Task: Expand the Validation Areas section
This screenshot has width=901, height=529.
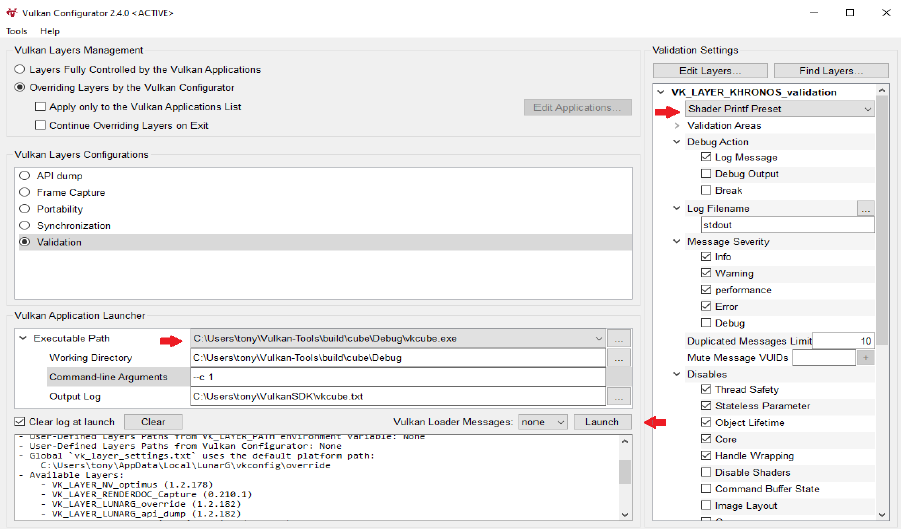Action: [677, 126]
